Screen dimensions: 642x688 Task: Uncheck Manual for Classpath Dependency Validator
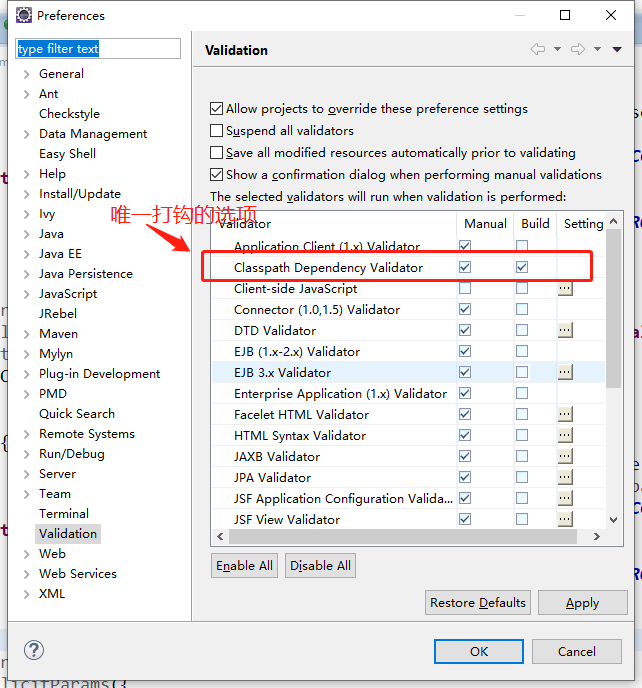click(x=465, y=267)
